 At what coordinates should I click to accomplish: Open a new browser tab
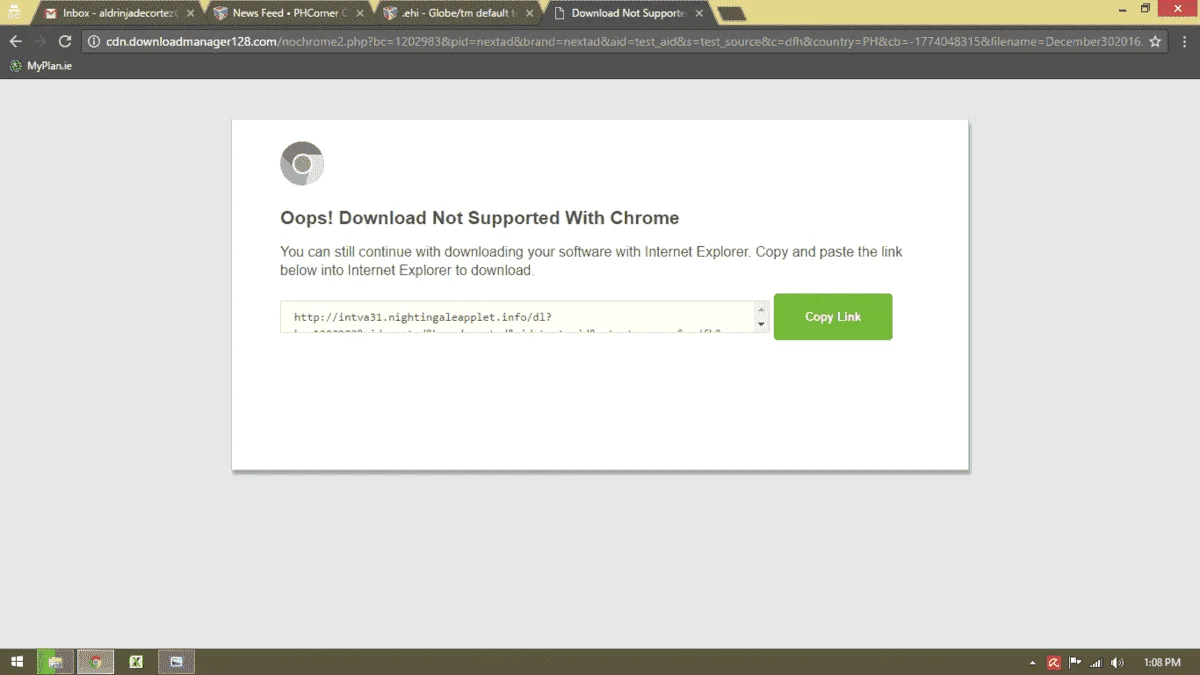732,14
